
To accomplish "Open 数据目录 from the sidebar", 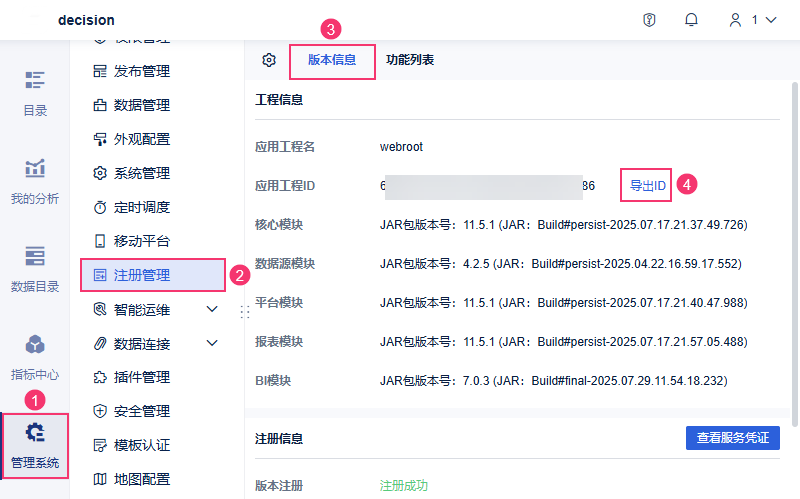I will click(x=35, y=269).
